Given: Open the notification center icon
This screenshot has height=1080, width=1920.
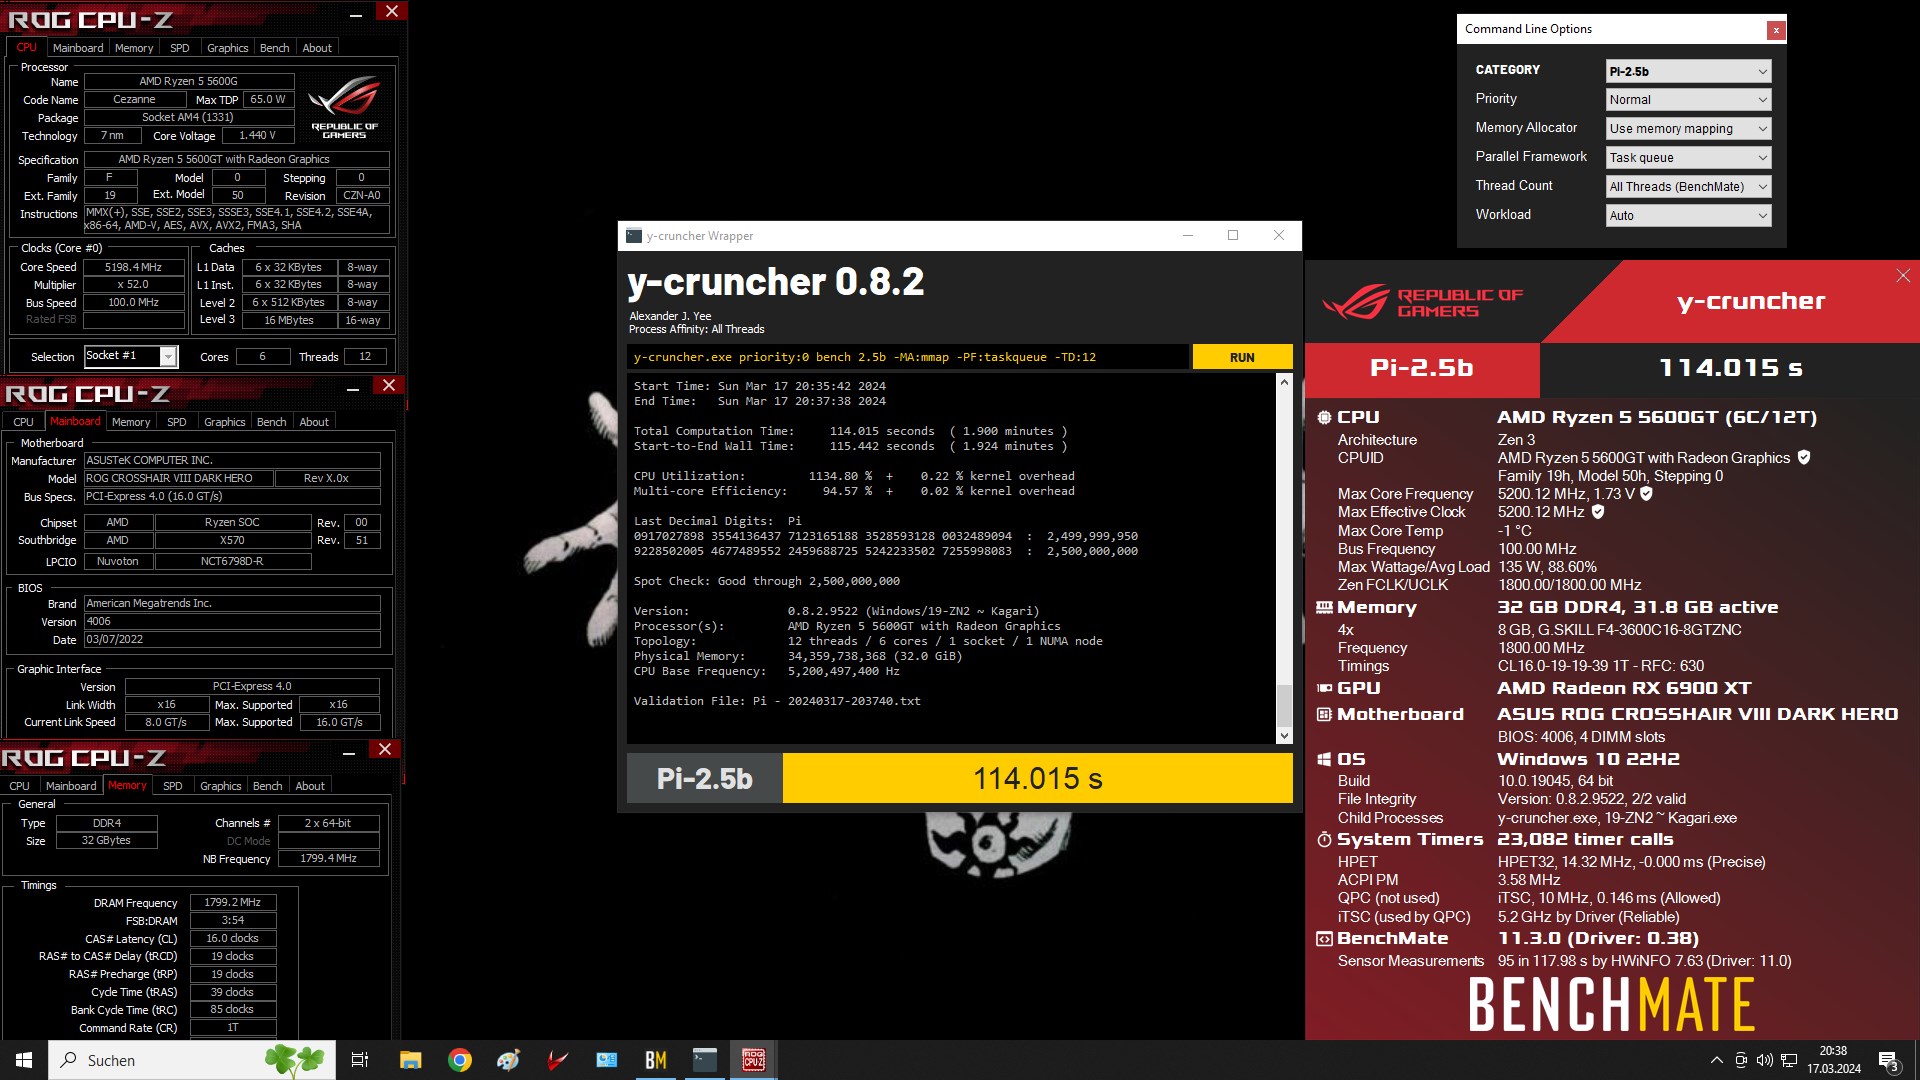Looking at the screenshot, I should (1889, 1060).
